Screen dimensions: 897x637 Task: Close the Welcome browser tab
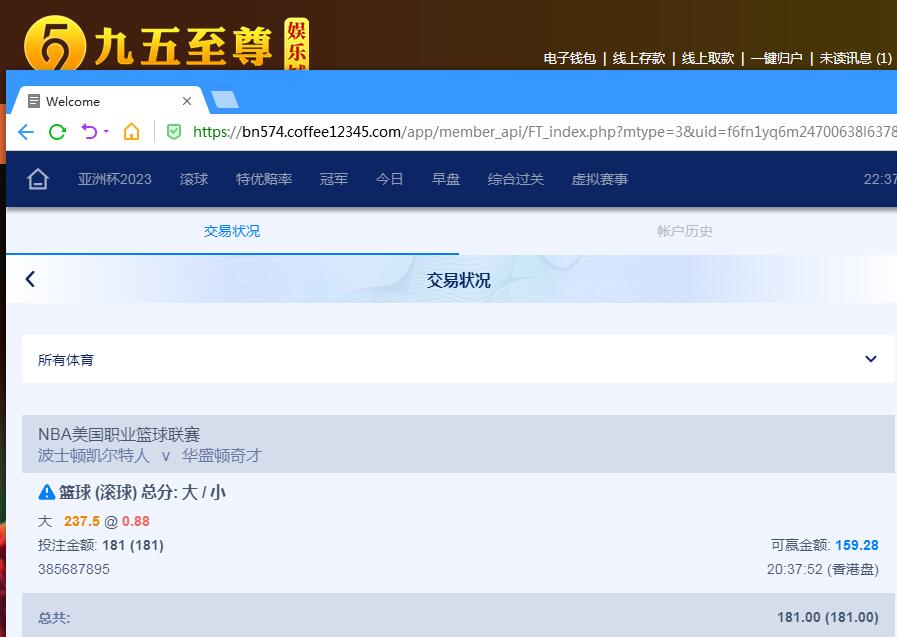pos(187,101)
